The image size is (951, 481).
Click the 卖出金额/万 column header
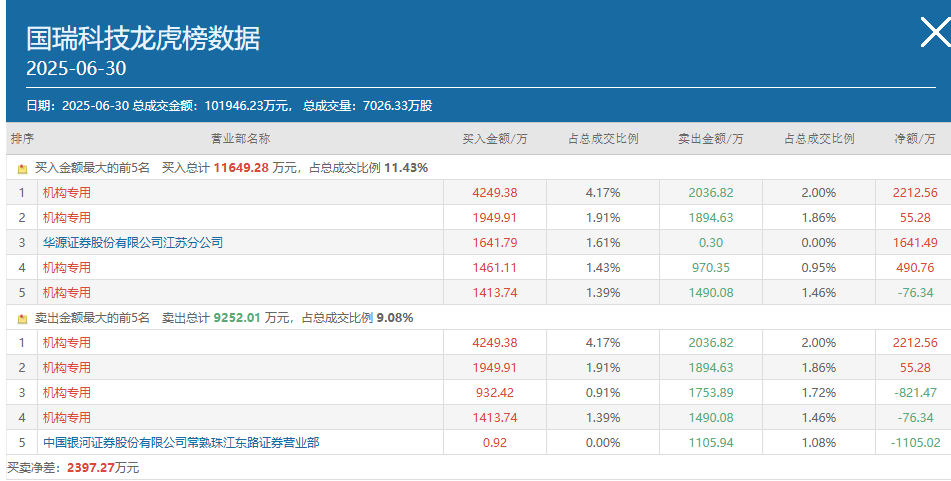(x=711, y=138)
